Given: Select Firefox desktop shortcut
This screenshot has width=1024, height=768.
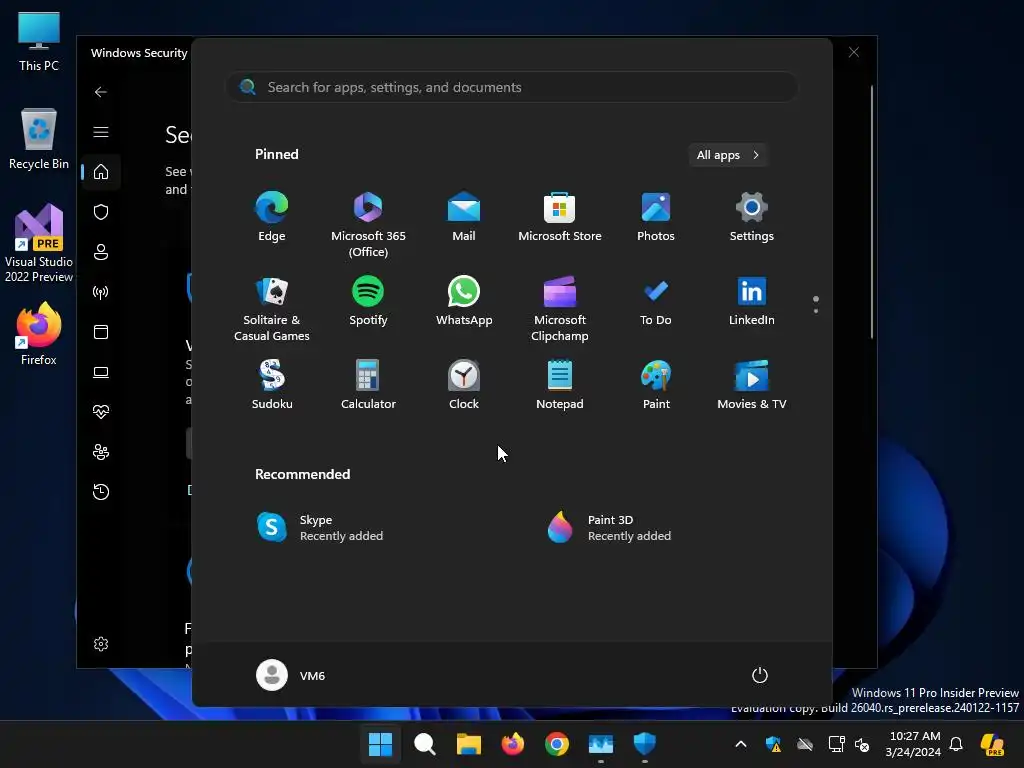Looking at the screenshot, I should pyautogui.click(x=39, y=334).
